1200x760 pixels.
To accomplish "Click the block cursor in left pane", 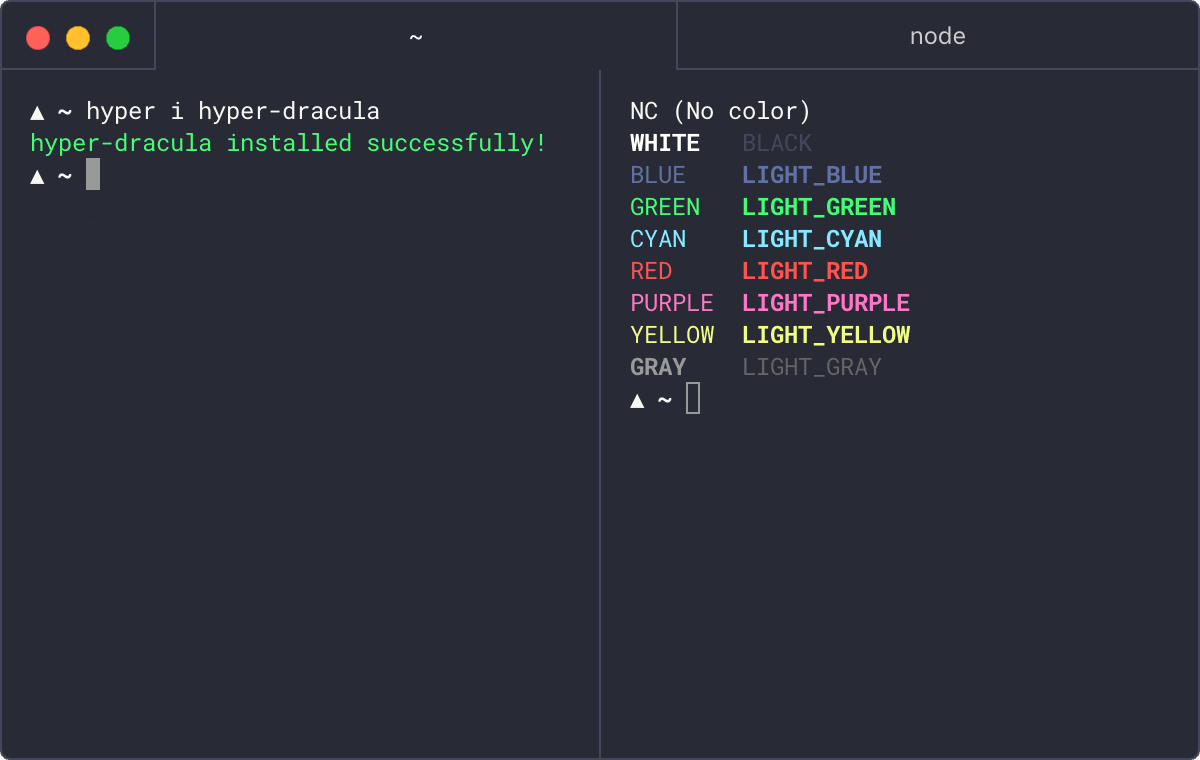I will (x=93, y=175).
